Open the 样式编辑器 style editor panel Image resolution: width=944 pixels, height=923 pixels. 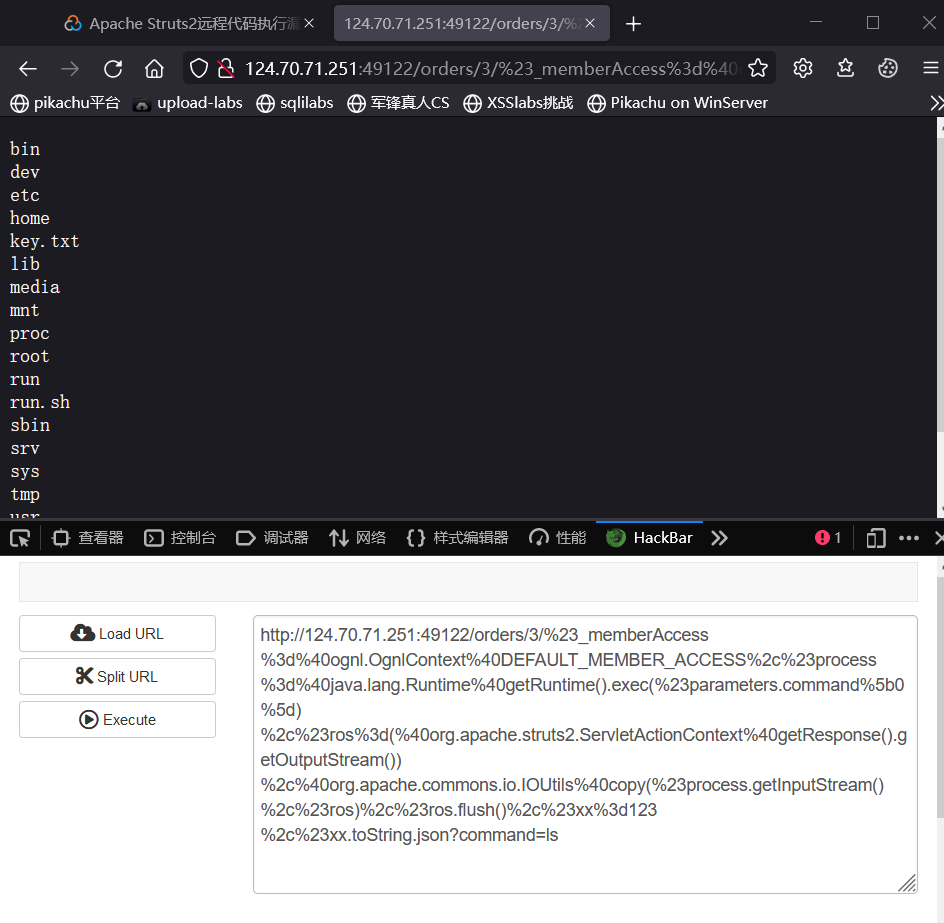click(458, 538)
